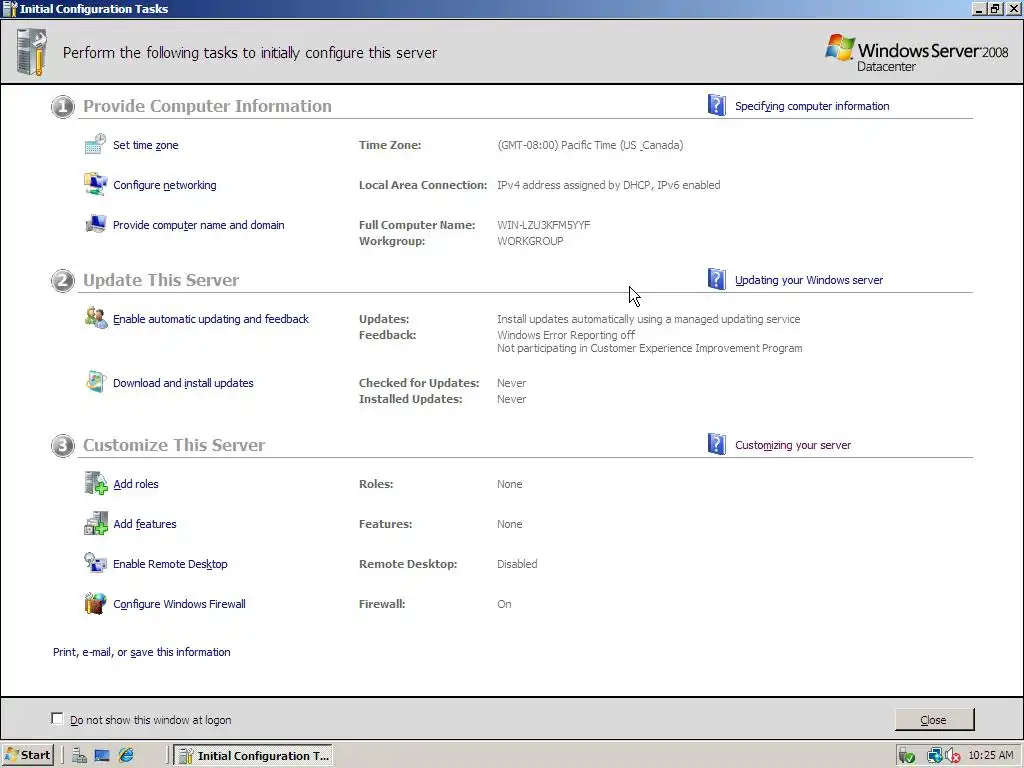Open the Add features link
The width and height of the screenshot is (1024, 768).
click(145, 524)
